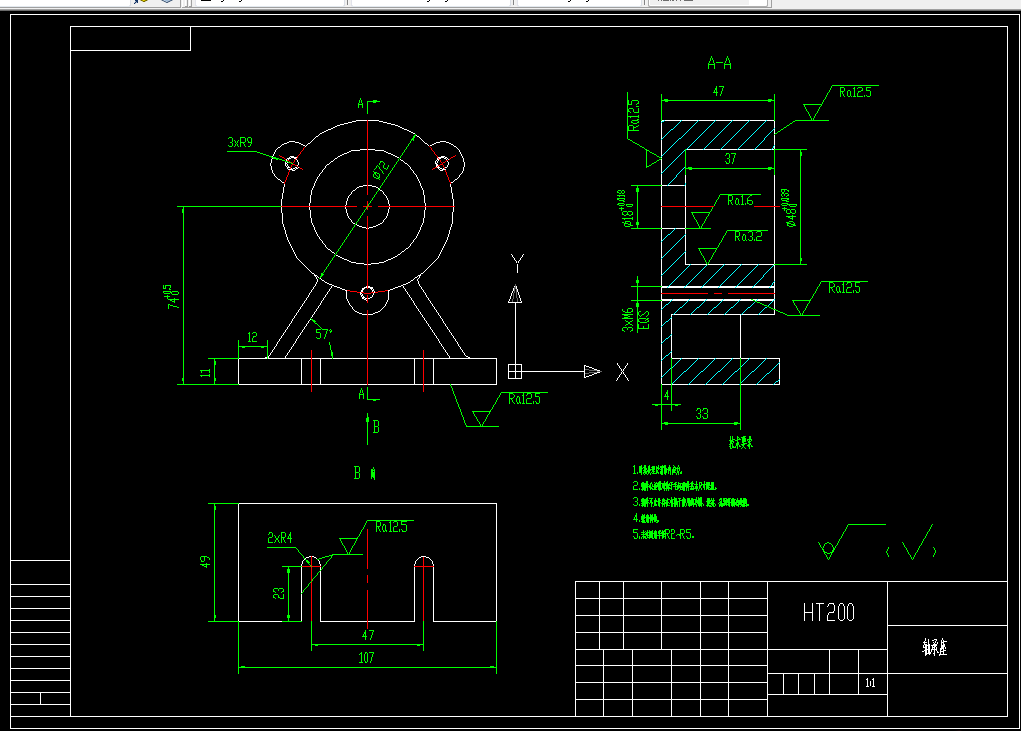
Task: Select the B view direction arrow label
Action: point(376,427)
